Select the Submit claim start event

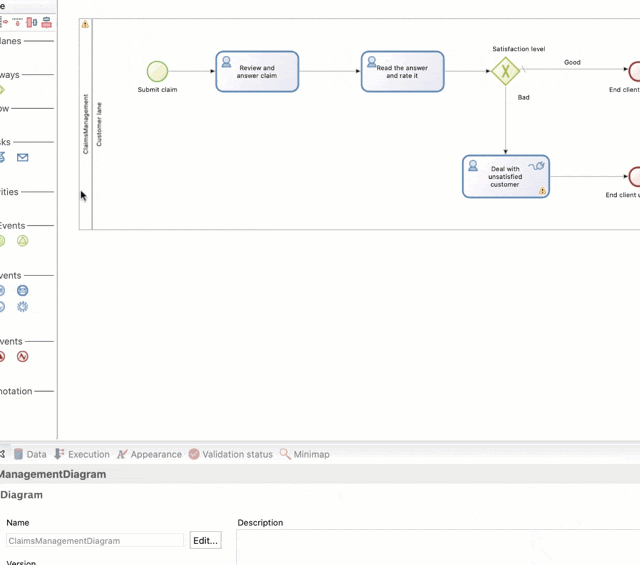(x=157, y=71)
